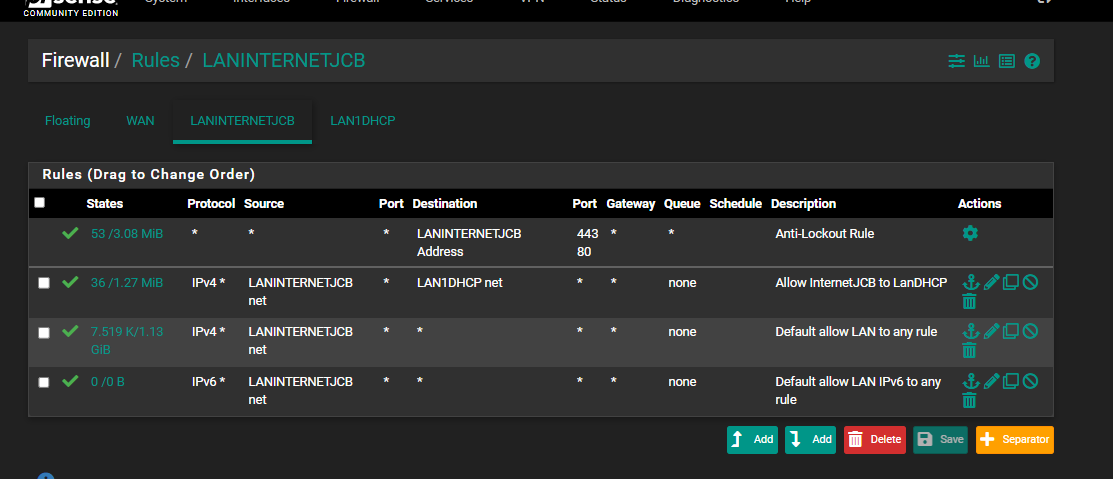Delete the Allow InternetJCB to LanDHCP rule
The image size is (1113, 479).
[970, 302]
